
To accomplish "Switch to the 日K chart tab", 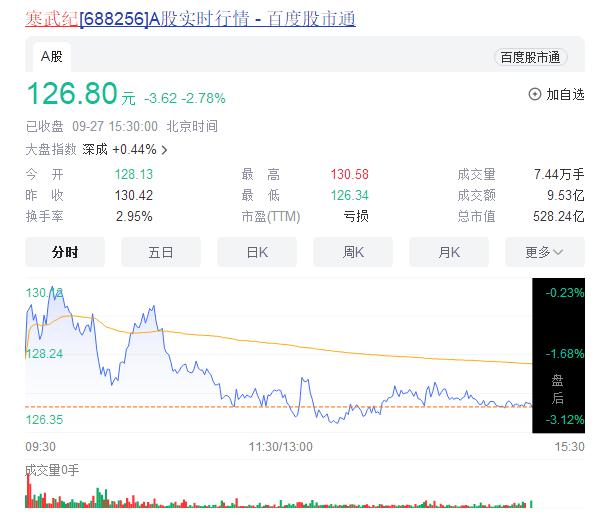I will point(257,252).
